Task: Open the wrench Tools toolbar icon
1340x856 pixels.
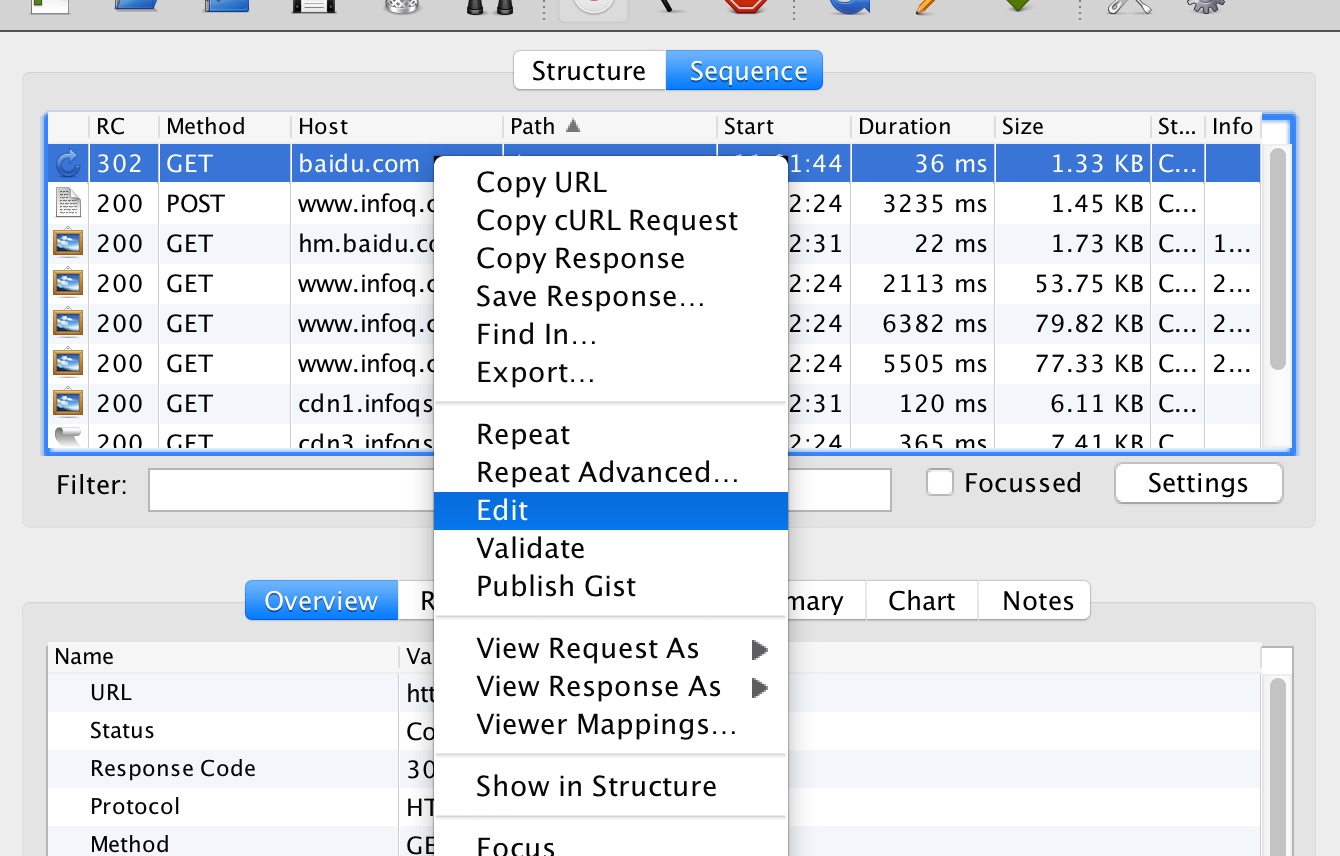Action: click(1128, 5)
